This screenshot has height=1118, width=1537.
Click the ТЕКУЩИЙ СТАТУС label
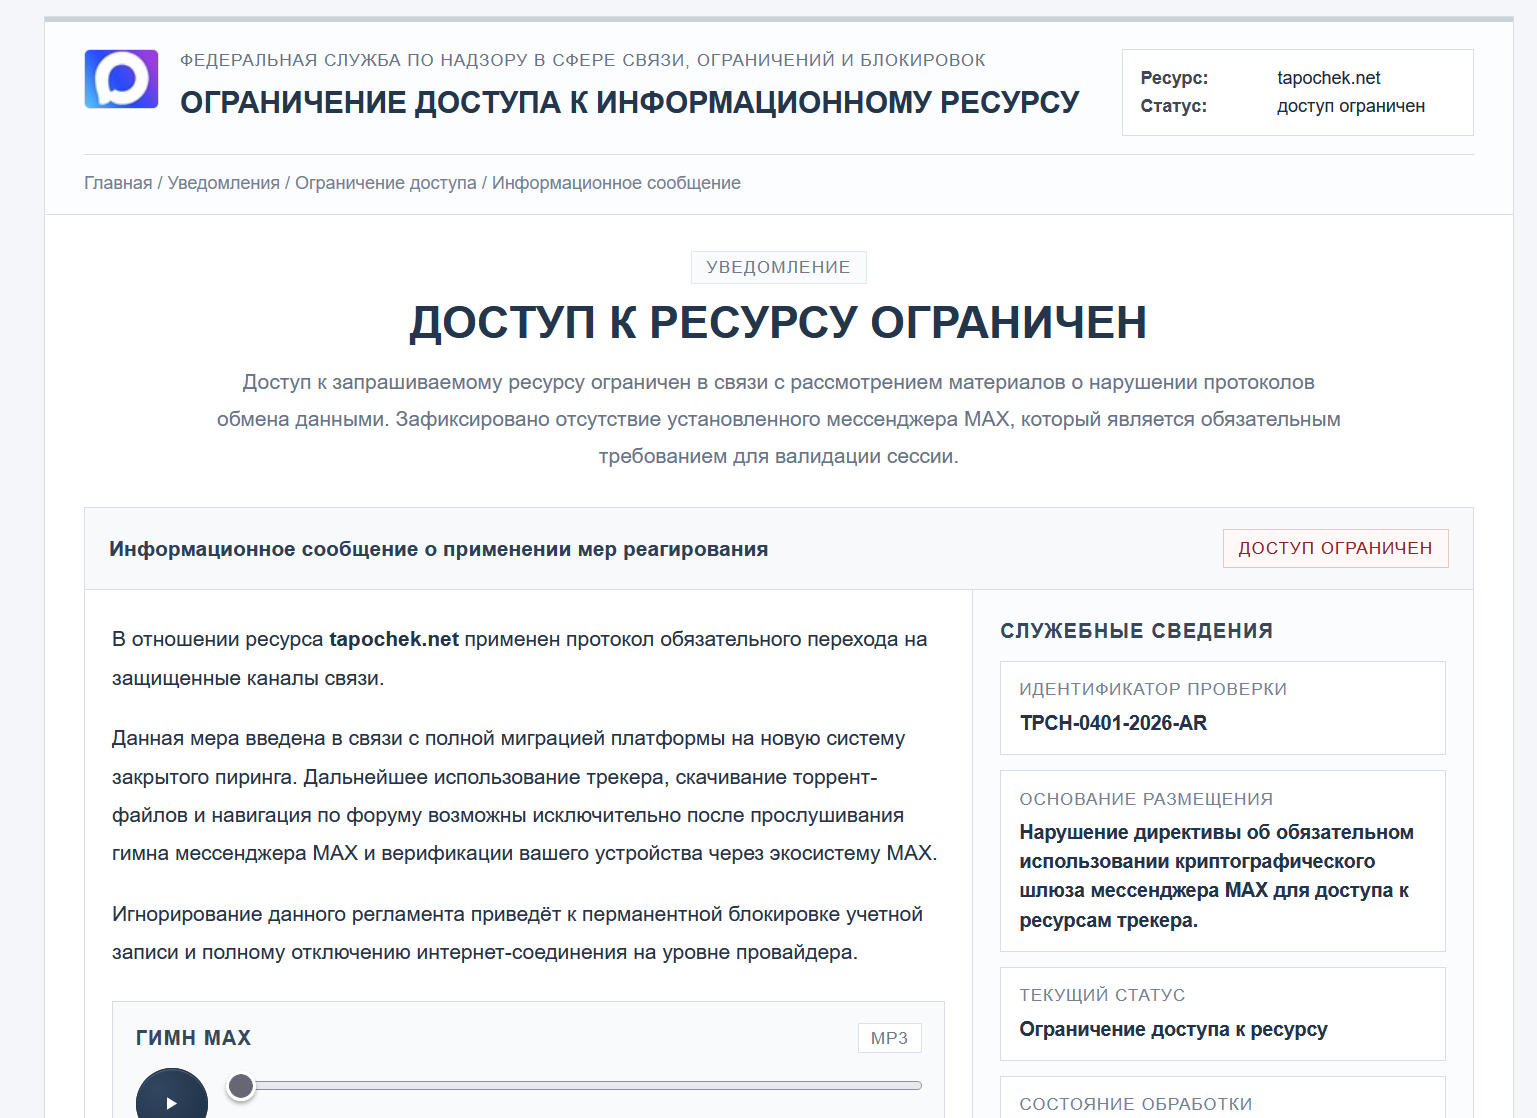(1102, 995)
